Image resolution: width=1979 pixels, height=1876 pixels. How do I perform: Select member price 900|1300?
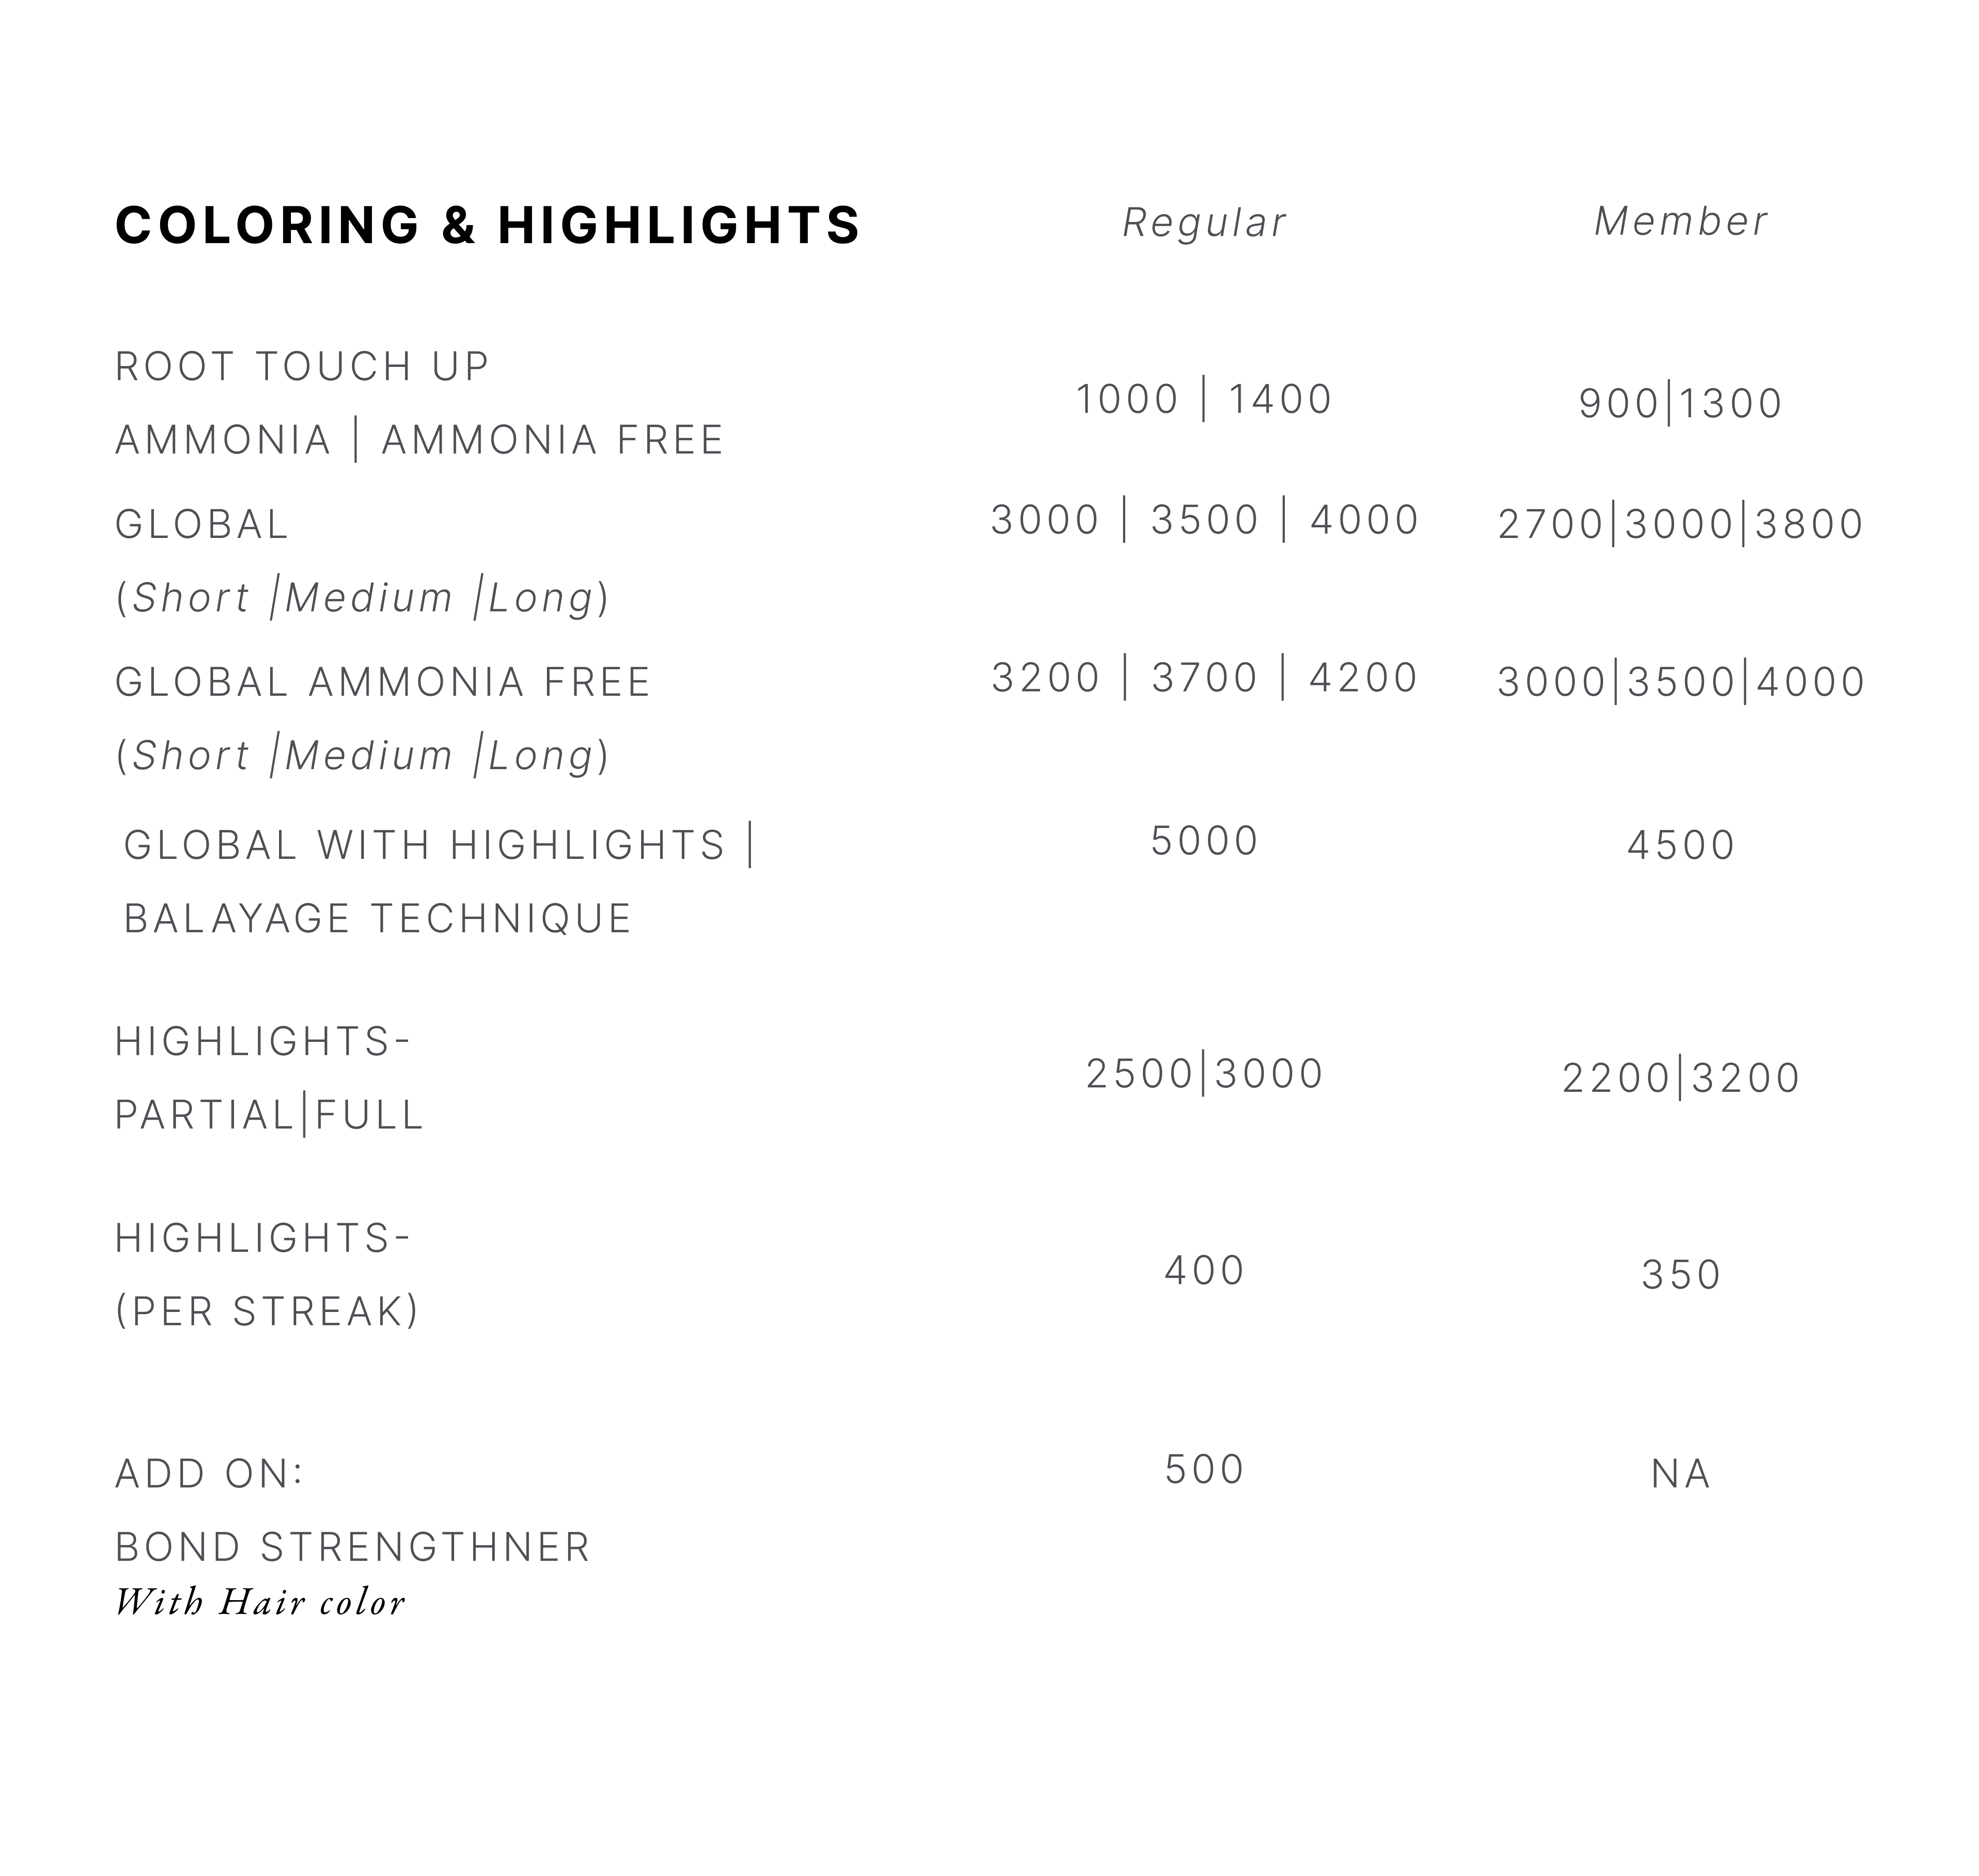pos(1681,404)
